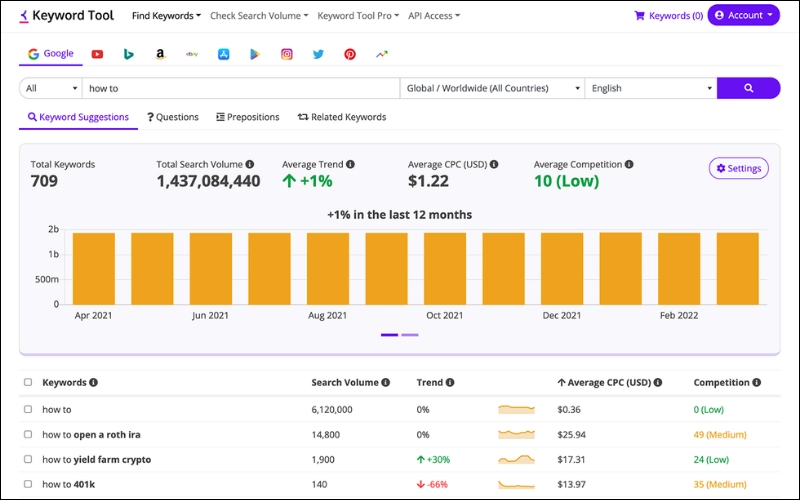
Task: Switch to the Questions tab
Action: pos(173,117)
